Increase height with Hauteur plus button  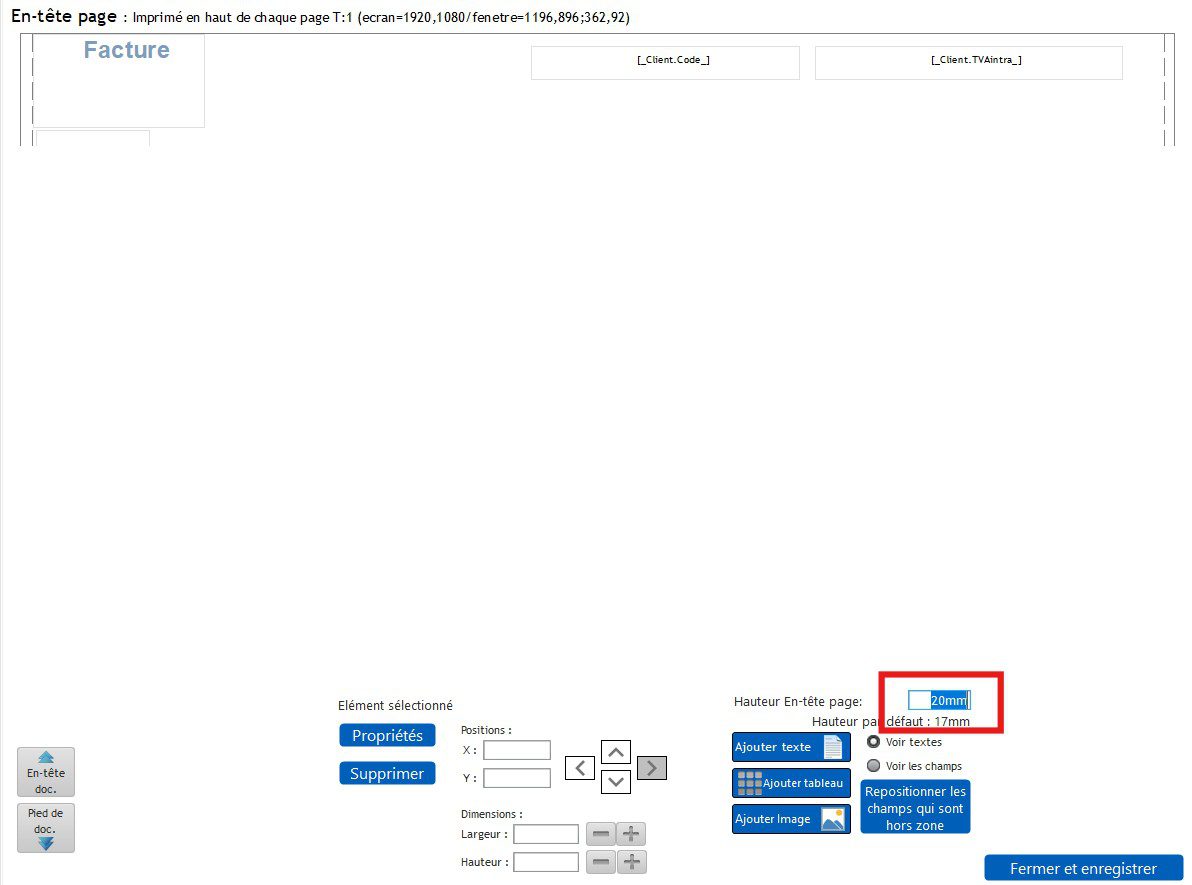point(631,862)
